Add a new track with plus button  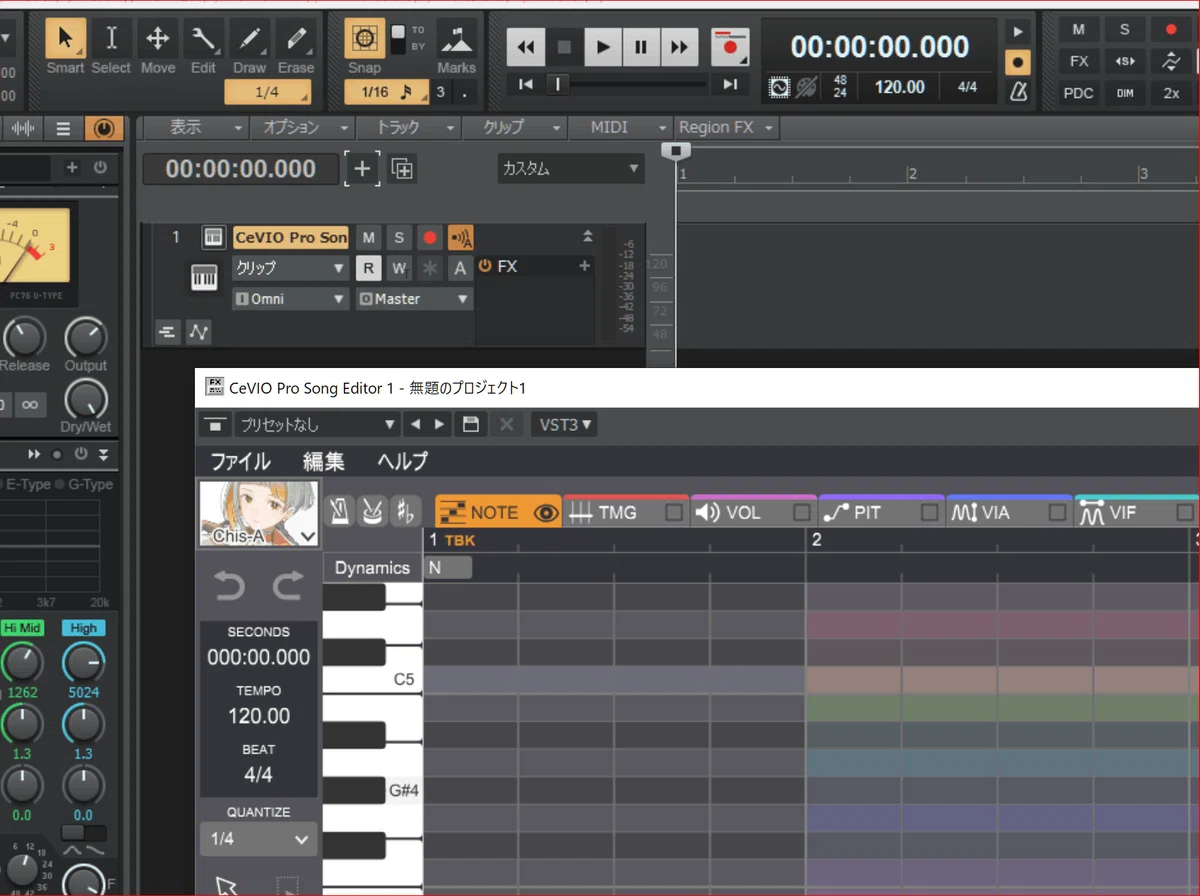362,169
